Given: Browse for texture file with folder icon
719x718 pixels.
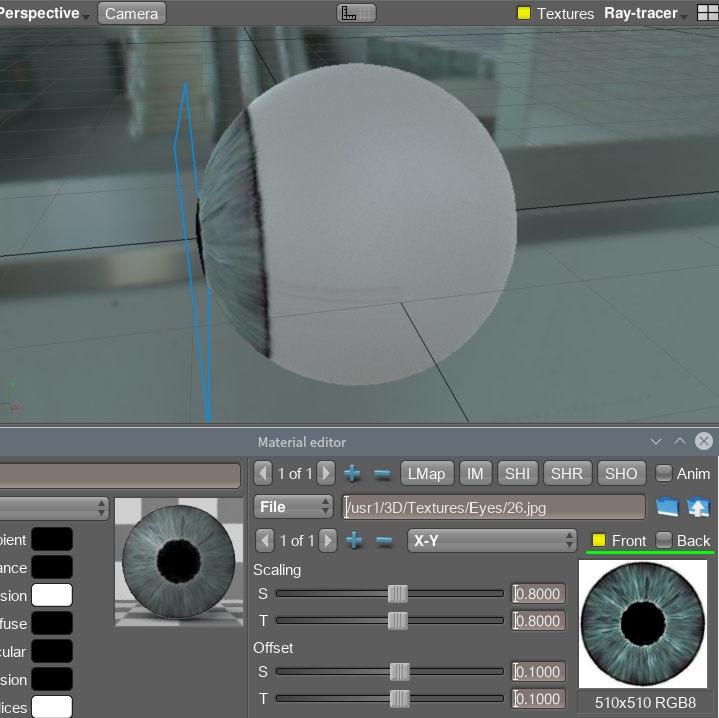Looking at the screenshot, I should (667, 507).
